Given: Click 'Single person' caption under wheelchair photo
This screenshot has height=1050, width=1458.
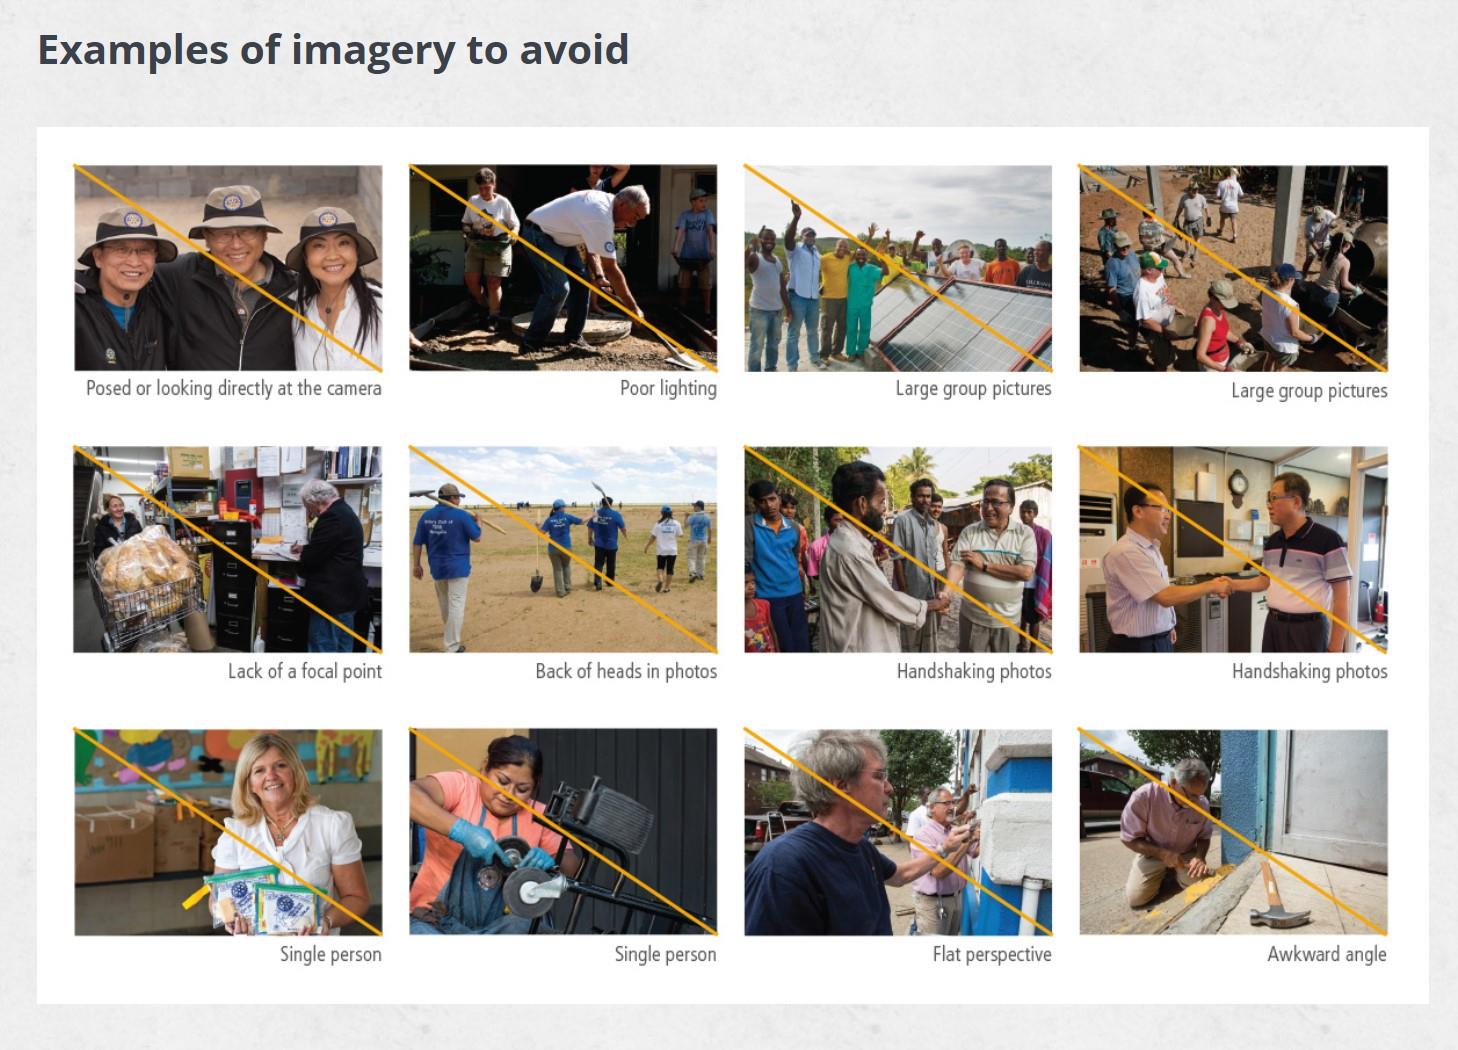Looking at the screenshot, I should click(665, 954).
